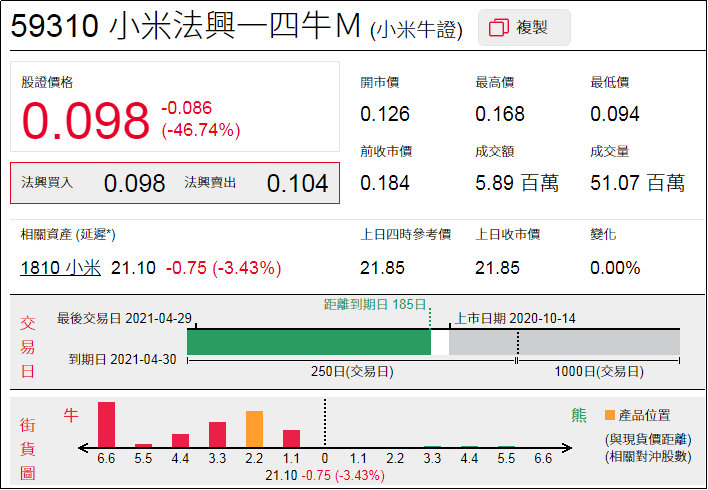Click the copy icon inside the 複製 button
The image size is (708, 490).
pos(499,28)
